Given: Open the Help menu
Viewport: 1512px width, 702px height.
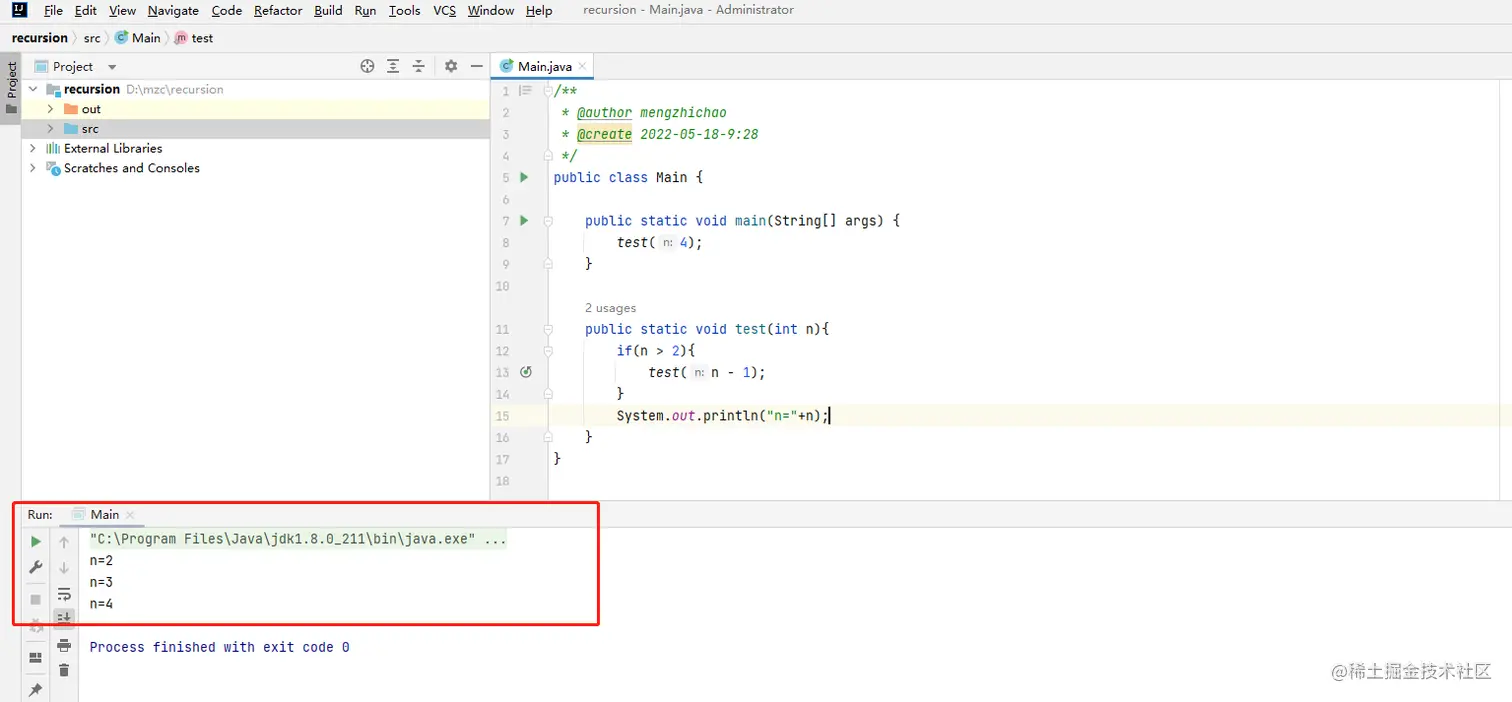Looking at the screenshot, I should coord(539,10).
